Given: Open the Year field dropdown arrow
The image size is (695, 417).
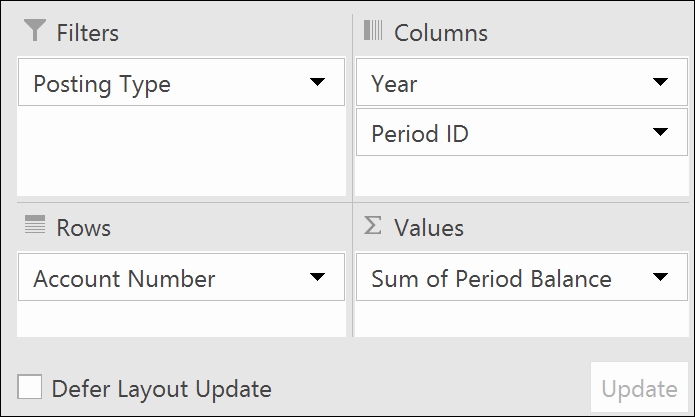Looking at the screenshot, I should 660,82.
